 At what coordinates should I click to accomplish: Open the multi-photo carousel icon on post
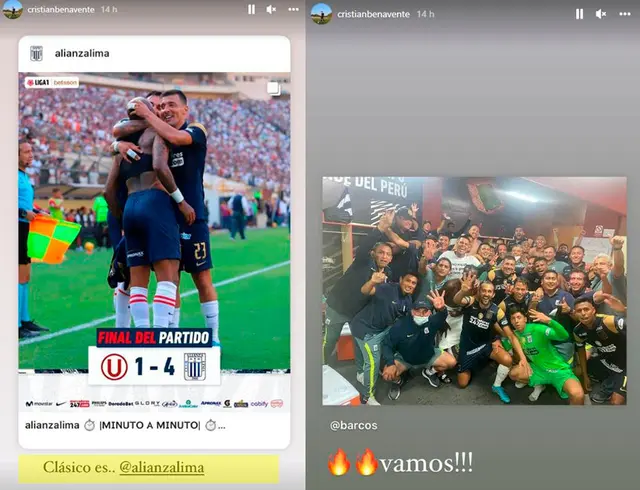(273, 88)
